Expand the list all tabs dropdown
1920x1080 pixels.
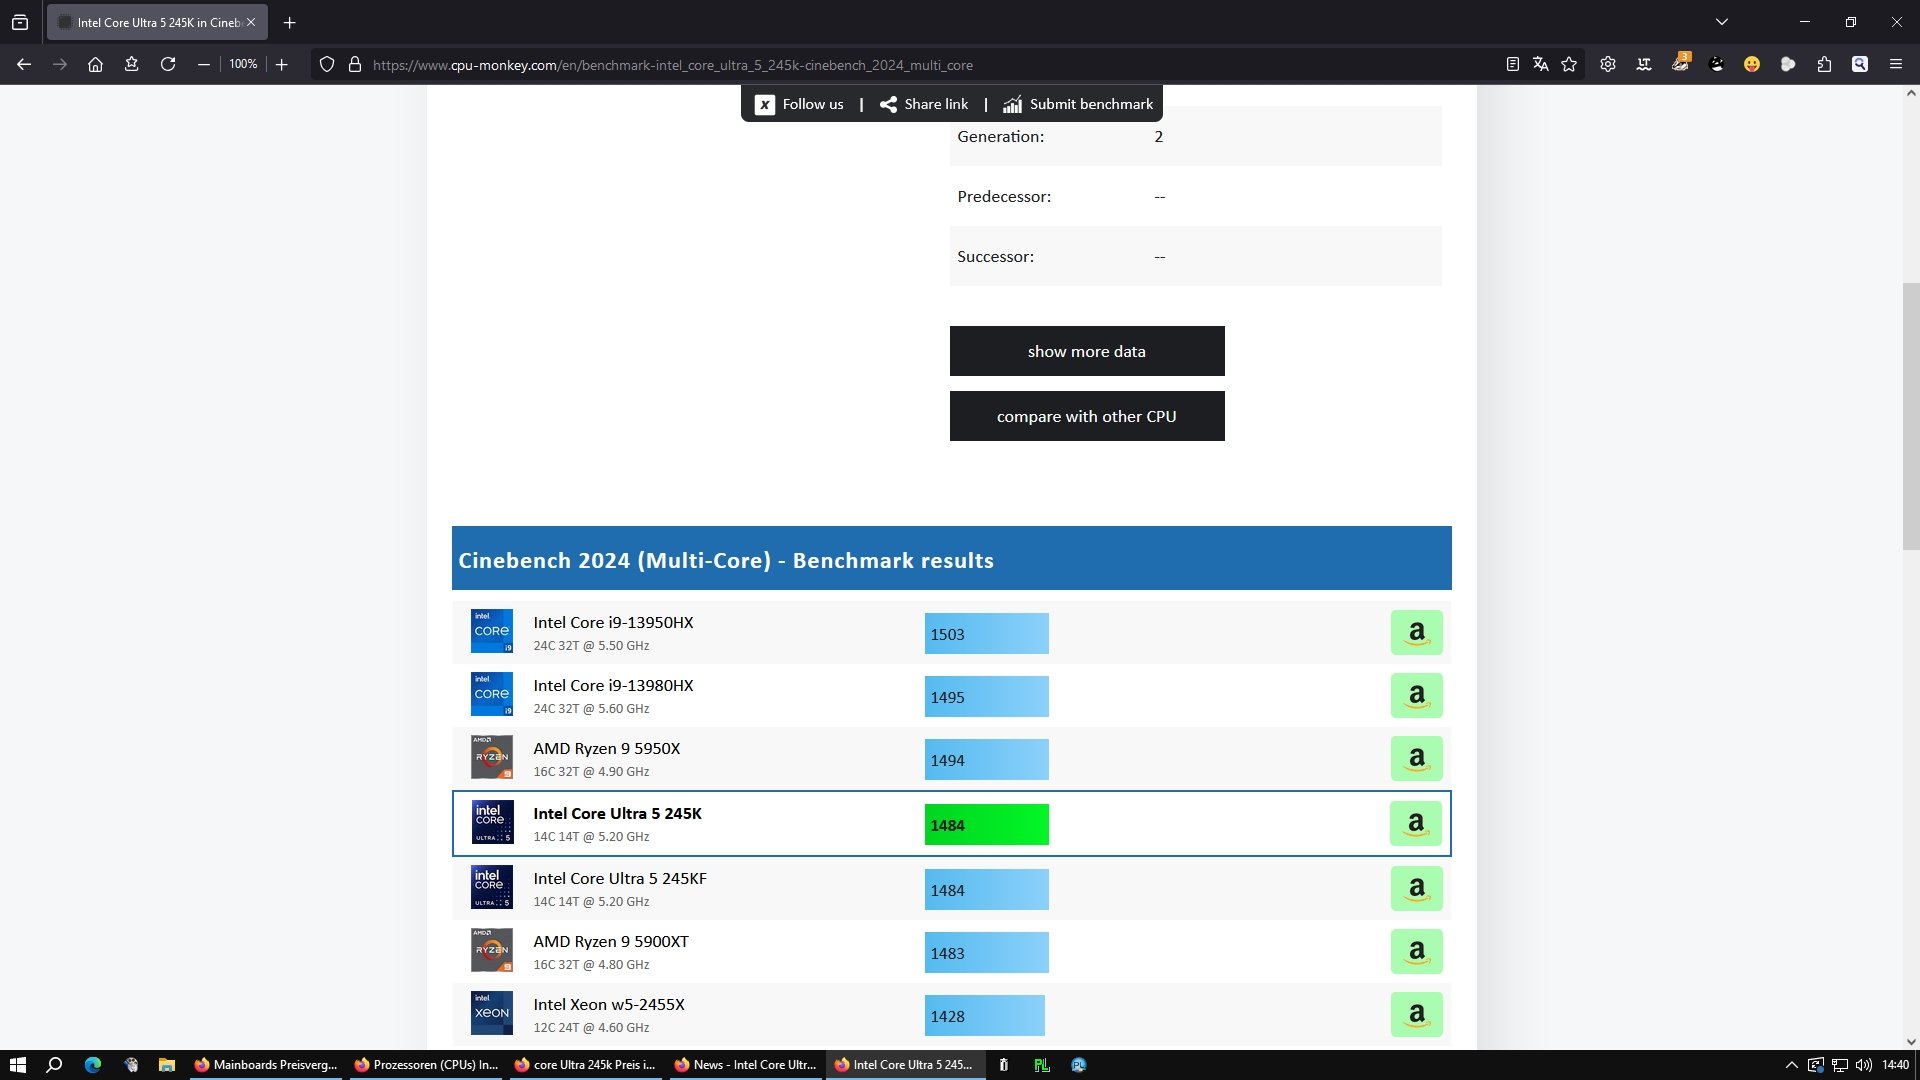(1722, 22)
